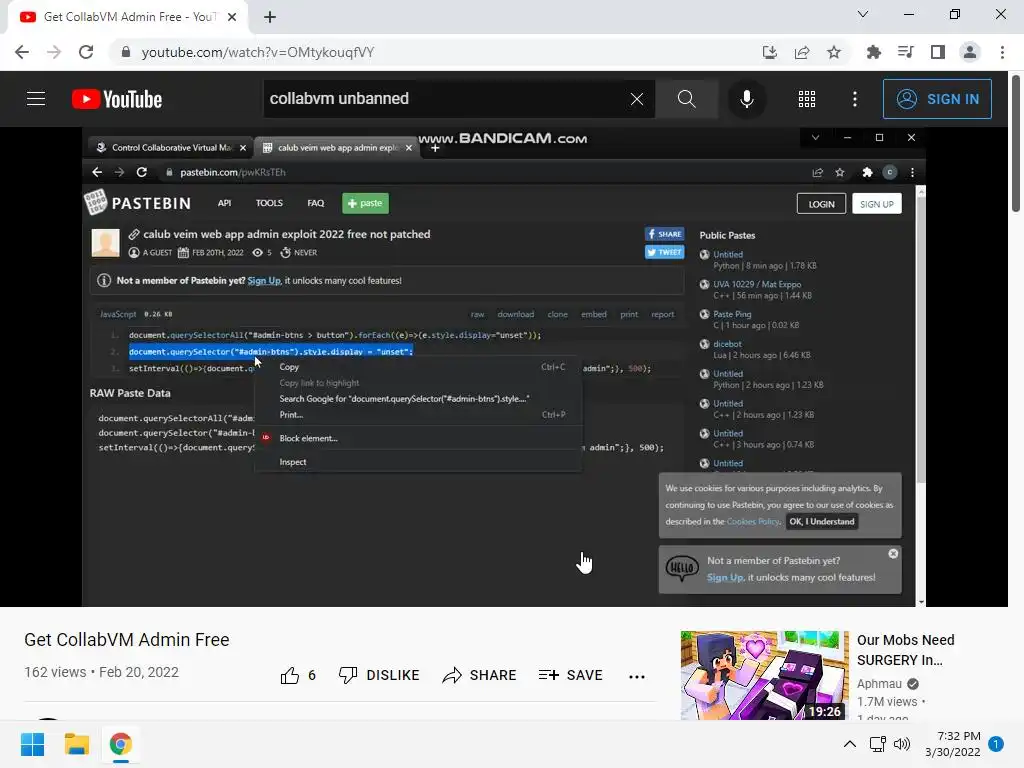Select the youtube.com address bar
1024x768 pixels.
click(431, 52)
